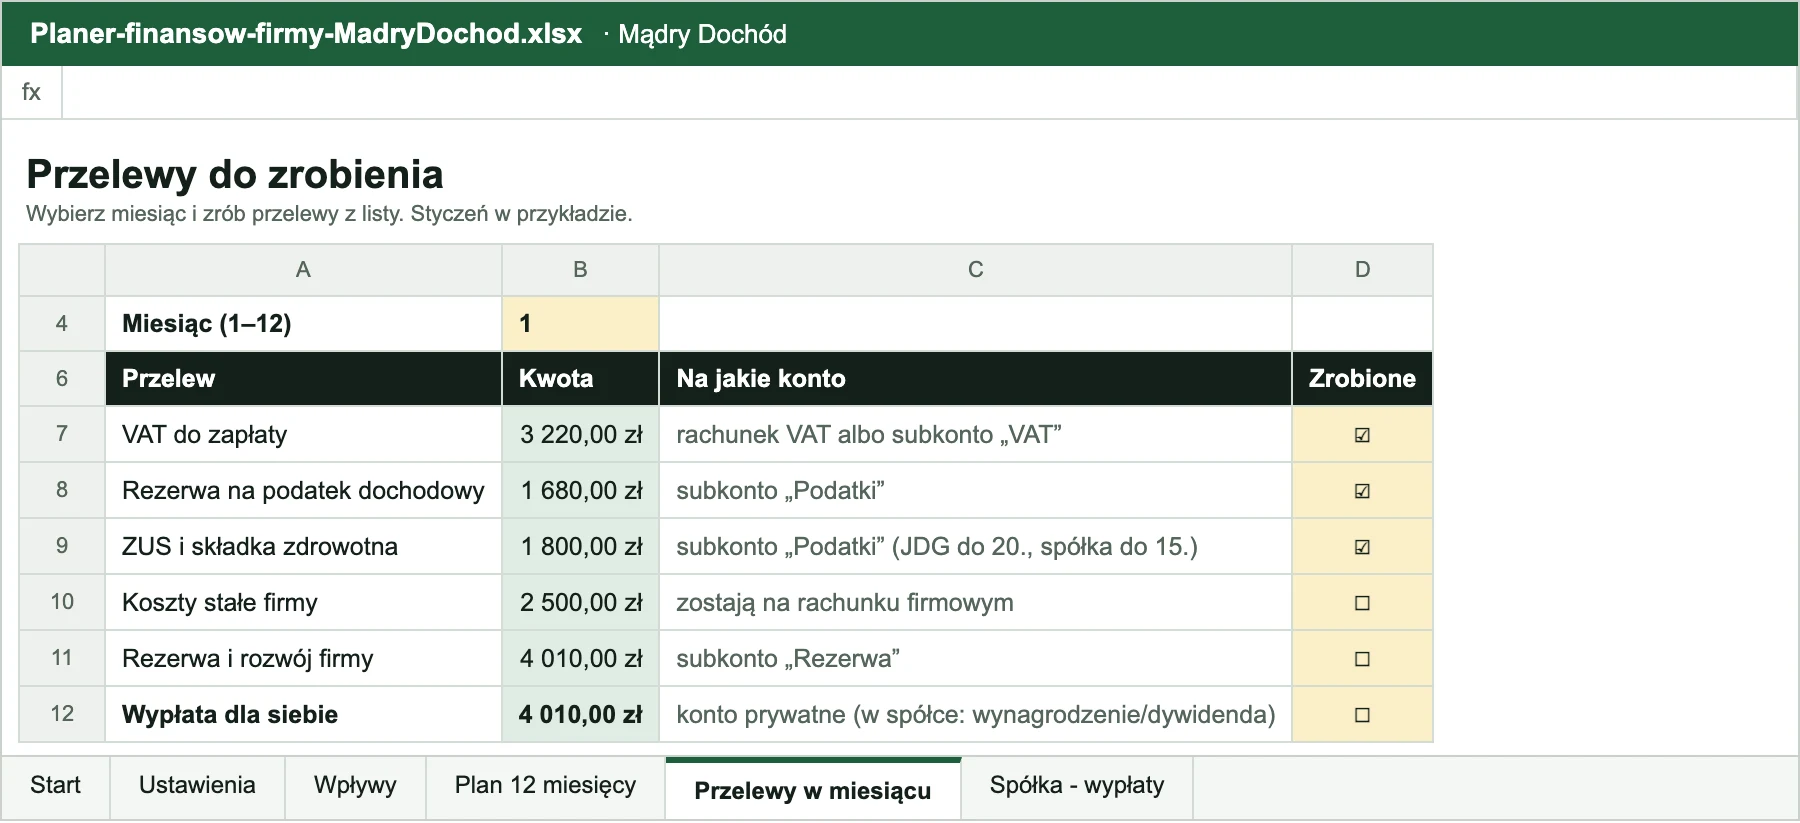Click the 'Przelew' header cell
This screenshot has width=1800, height=823.
pyautogui.click(x=303, y=379)
